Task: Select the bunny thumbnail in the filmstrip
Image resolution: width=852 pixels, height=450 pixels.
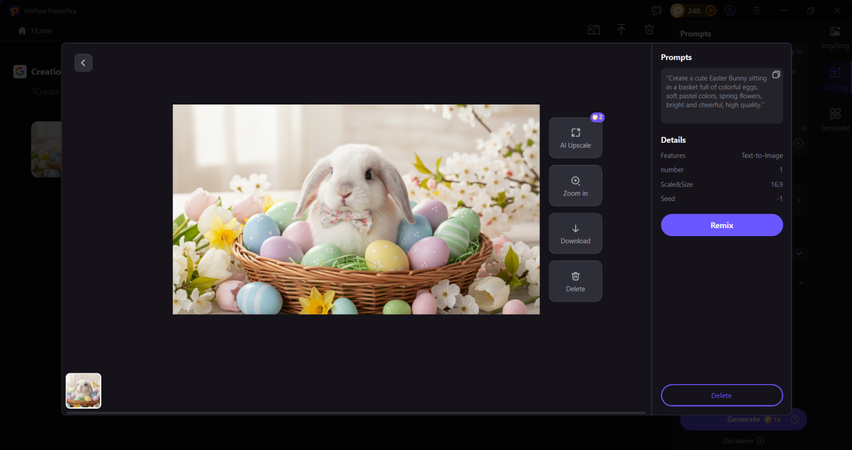Action: click(x=84, y=391)
